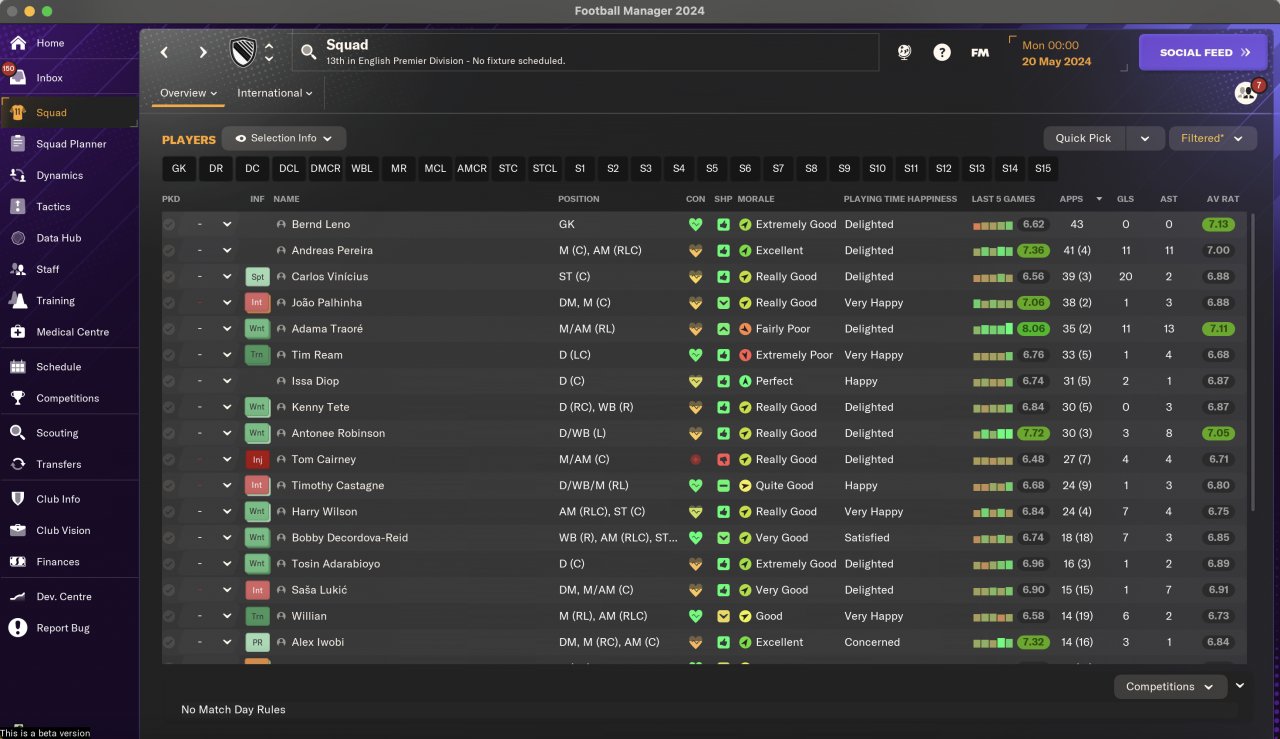Toggle the PKD pick circle for Alex Iwobi
Screen dimensions: 1280x739
(169, 642)
